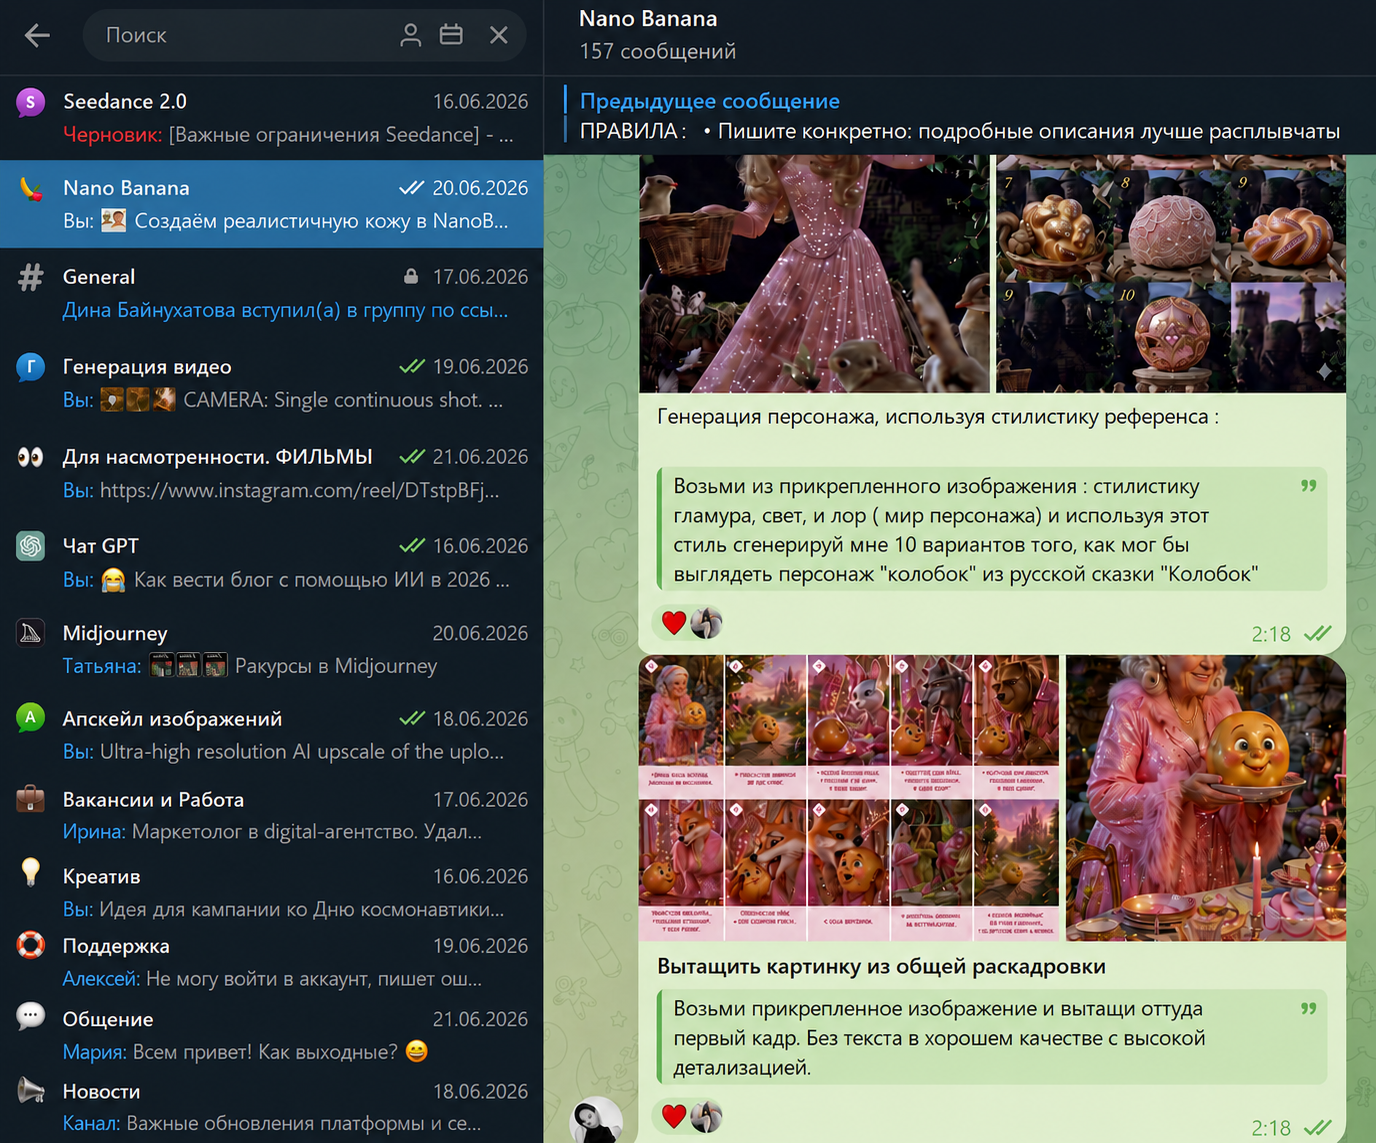Open the storyboard collage image
Viewport: 1376px width, 1143px height.
pos(848,798)
